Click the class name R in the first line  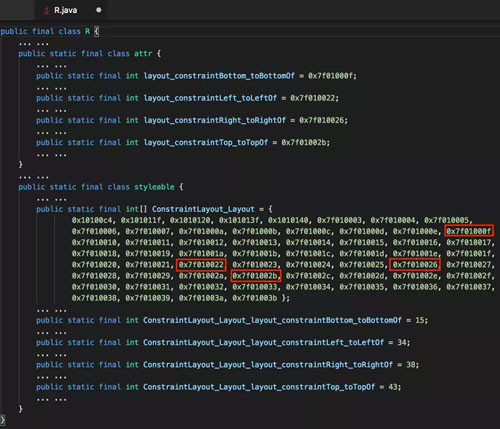(87, 31)
